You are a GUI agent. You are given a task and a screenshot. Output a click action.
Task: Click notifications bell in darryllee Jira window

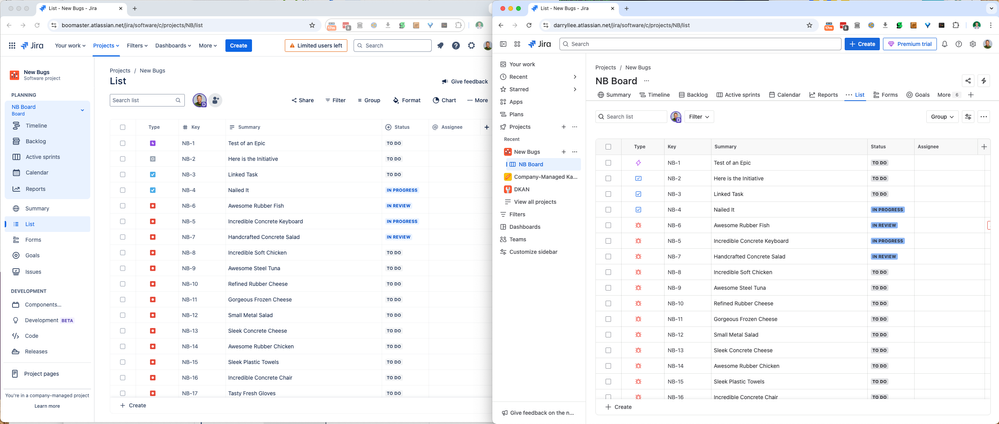945,44
